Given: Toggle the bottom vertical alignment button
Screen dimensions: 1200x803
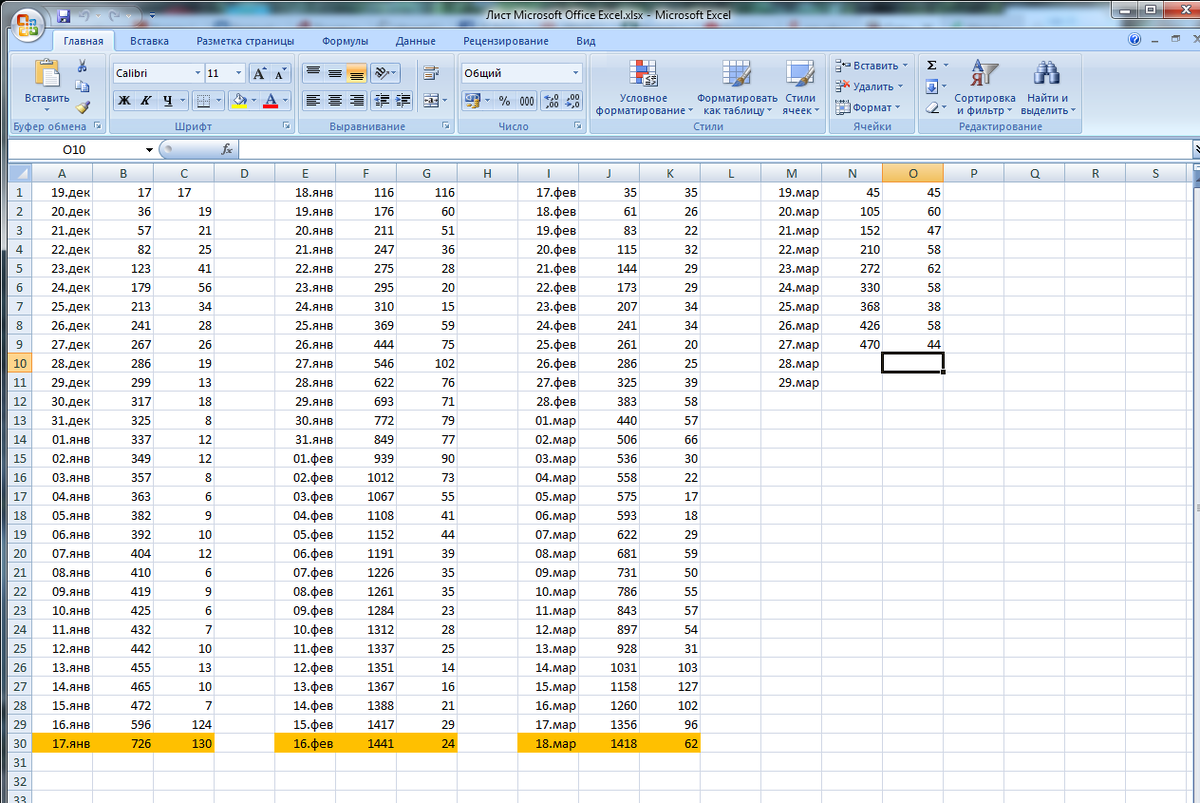Looking at the screenshot, I should 357,73.
